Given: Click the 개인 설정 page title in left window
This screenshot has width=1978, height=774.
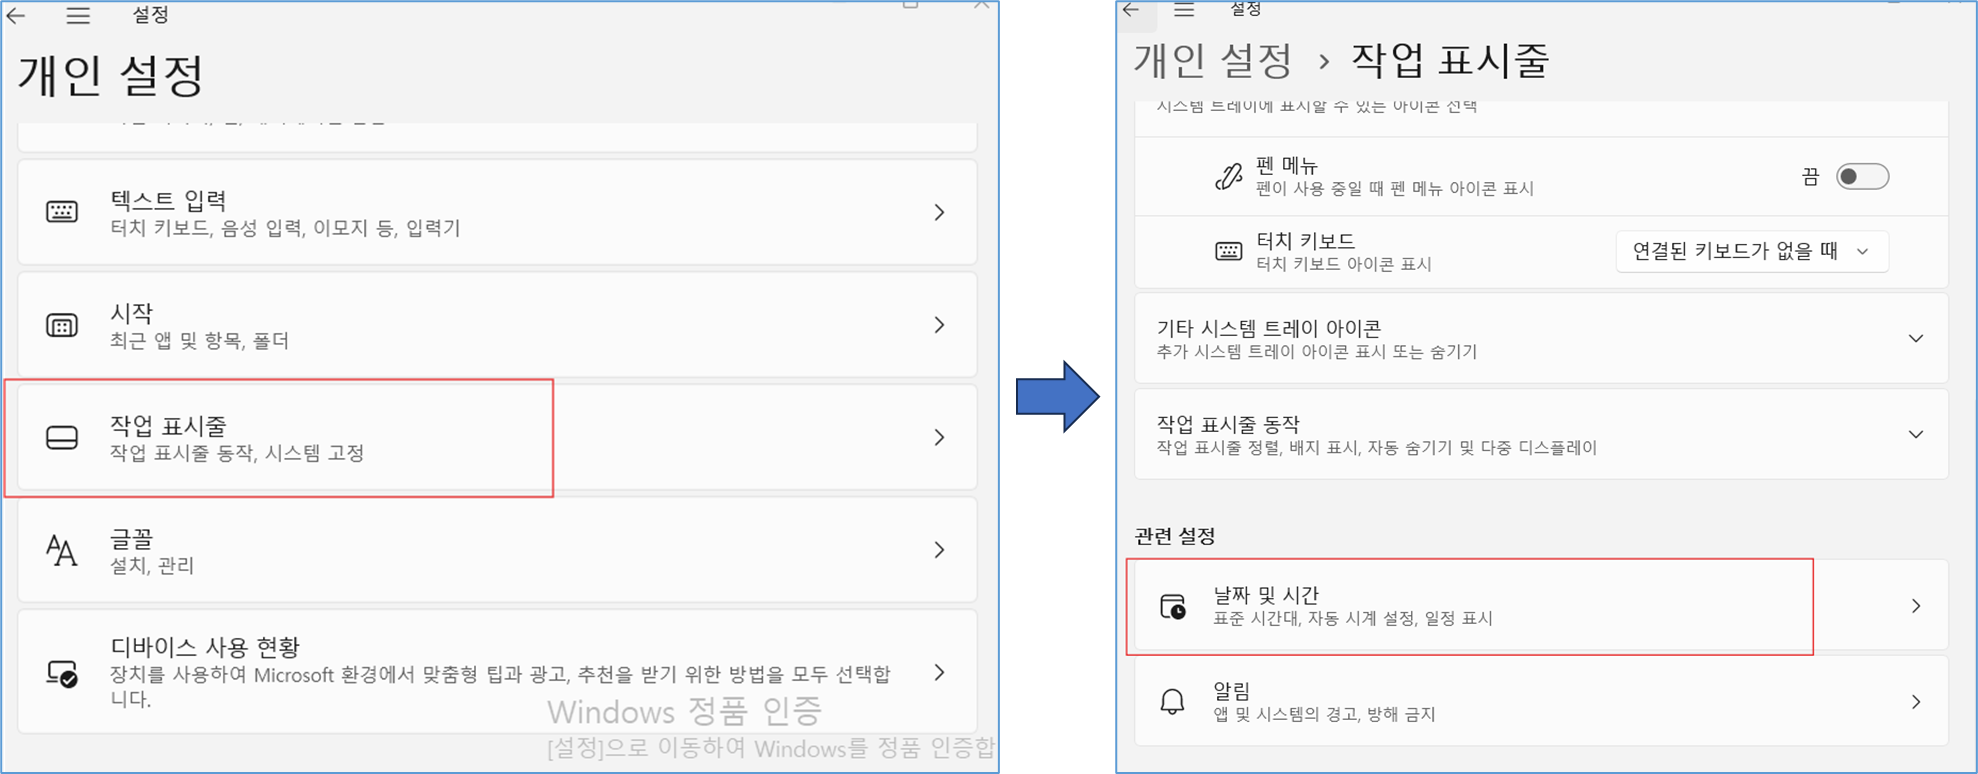Looking at the screenshot, I should [x=110, y=75].
